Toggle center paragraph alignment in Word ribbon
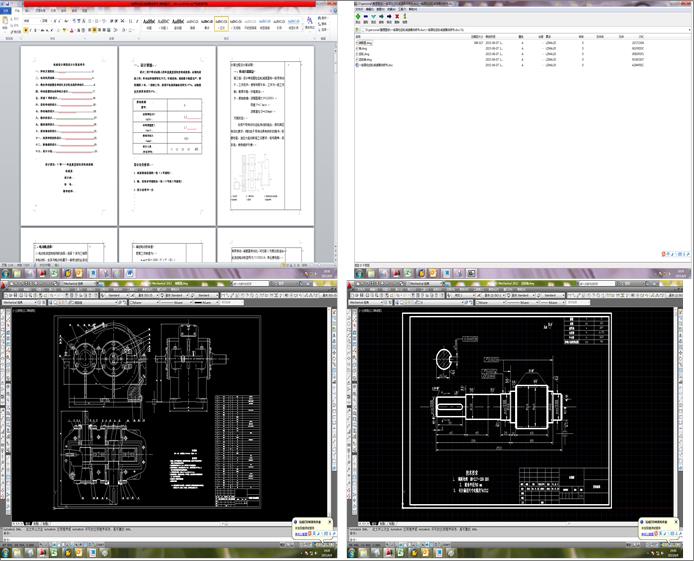Screen dimensions: 694x561 pos(95,30)
